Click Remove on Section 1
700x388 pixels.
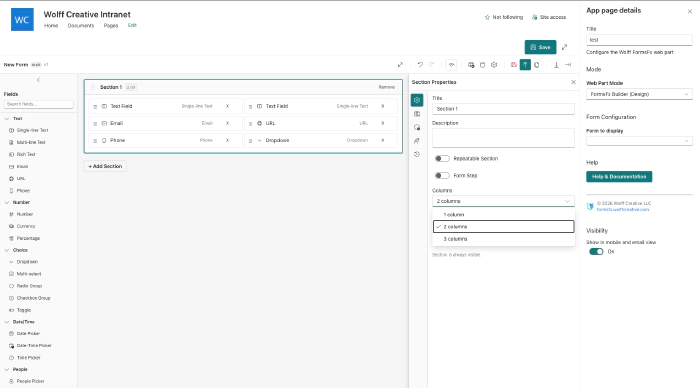click(387, 87)
